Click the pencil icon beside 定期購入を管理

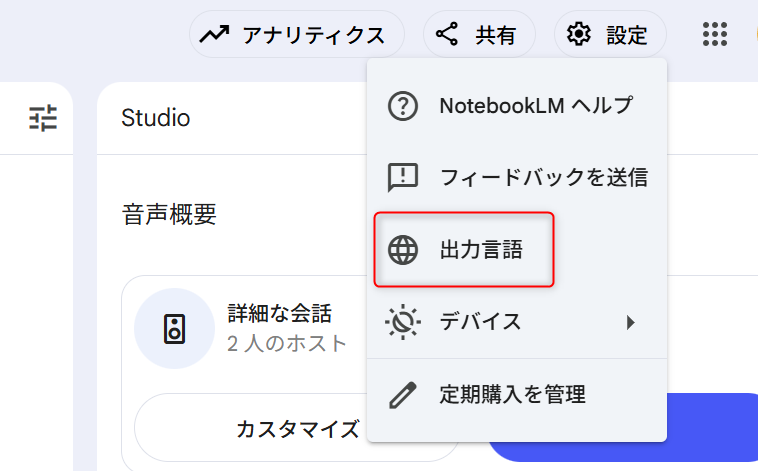(403, 395)
